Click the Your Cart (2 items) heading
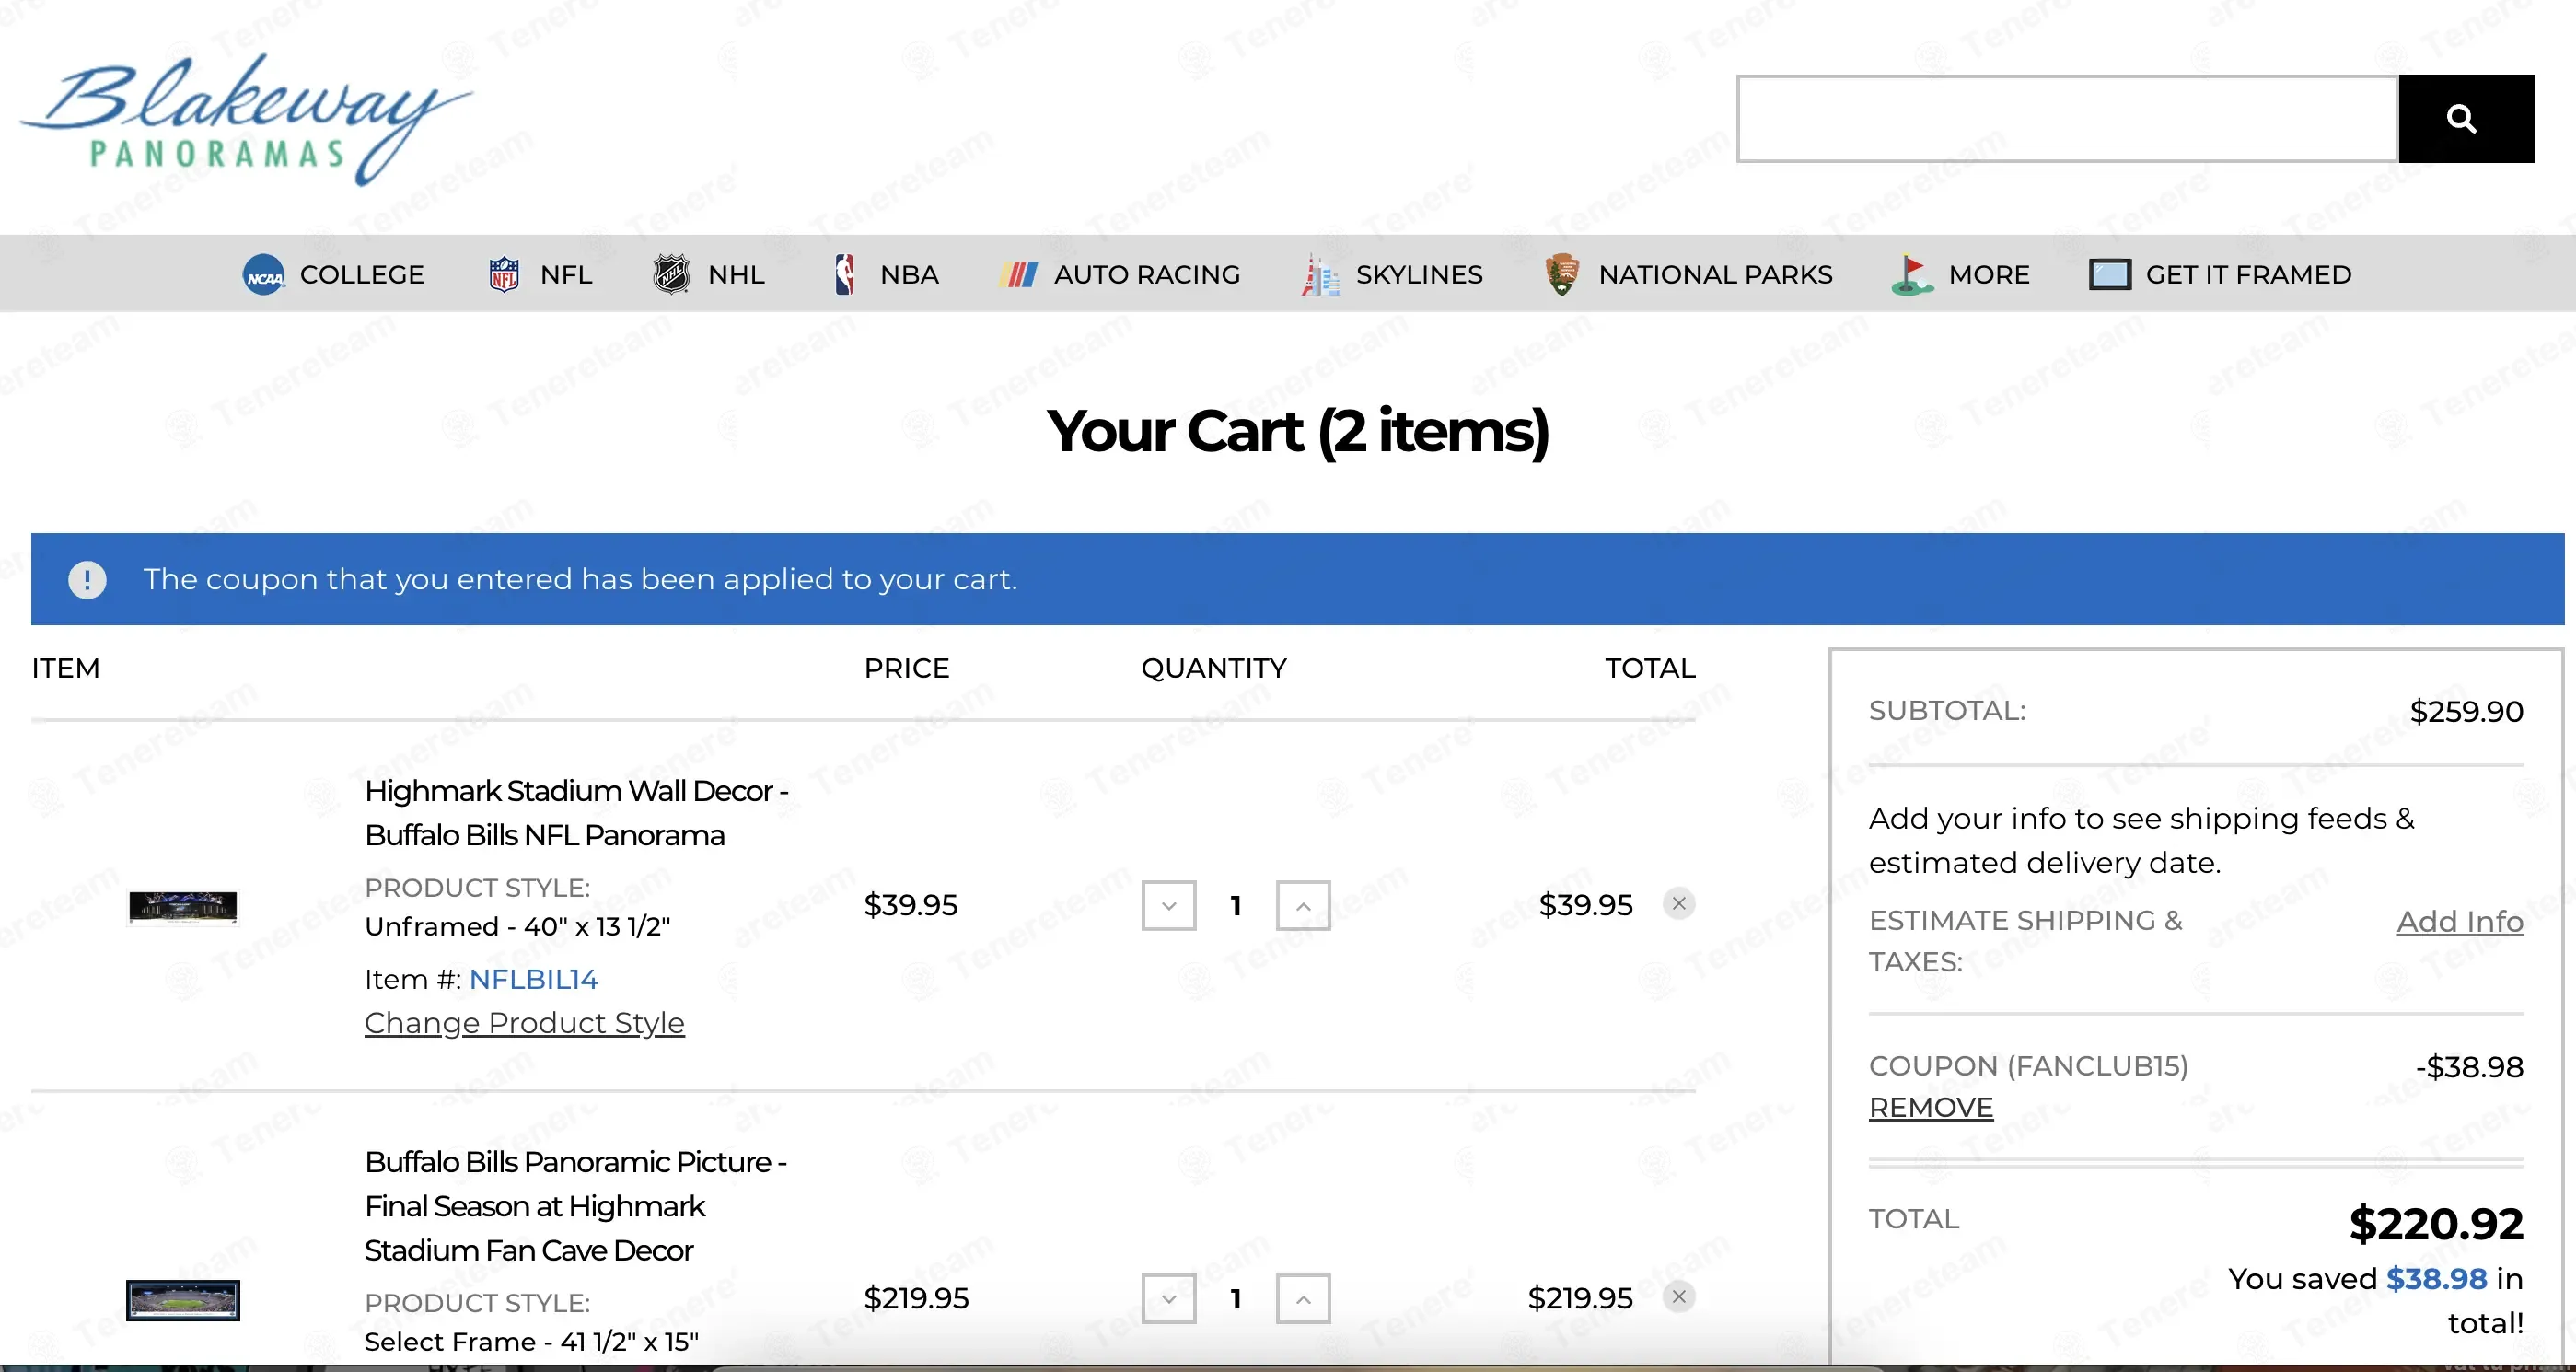2576x1372 pixels. pos(1298,432)
